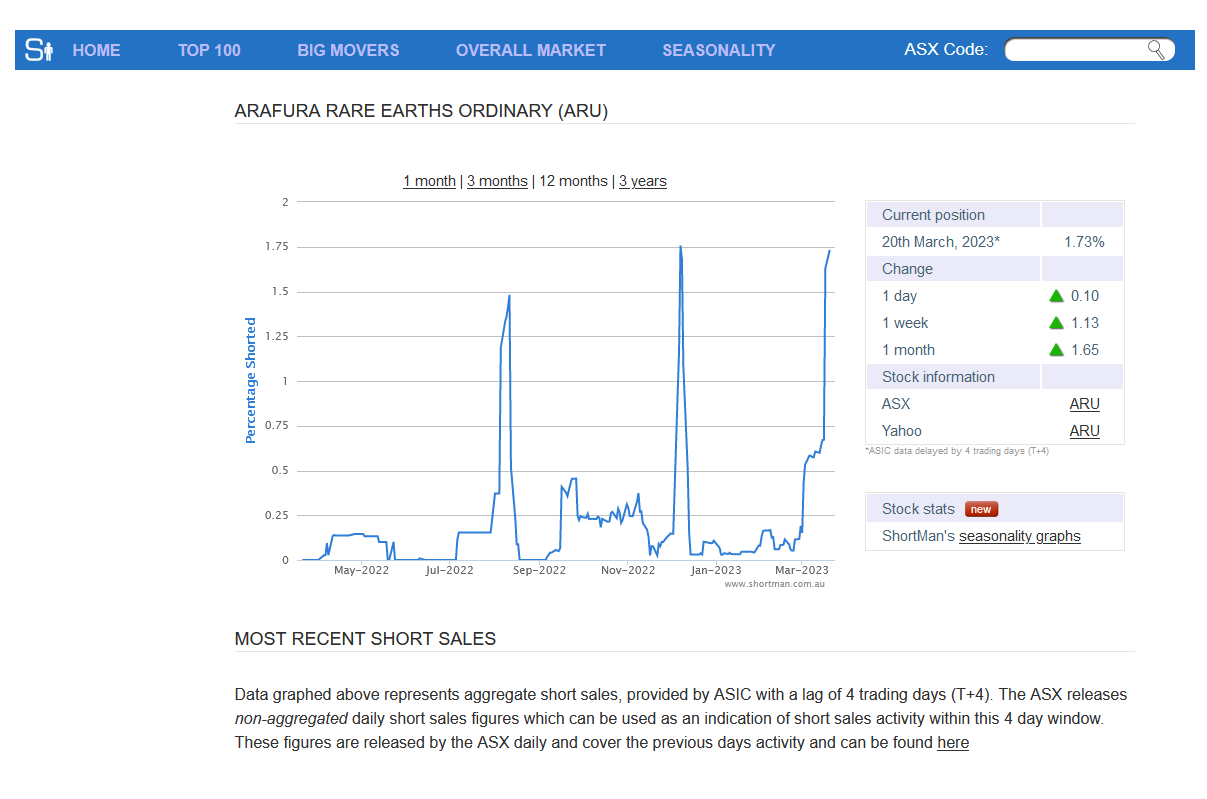The width and height of the screenshot is (1207, 799).
Task: Click the red 'new' badge
Action: coord(981,509)
